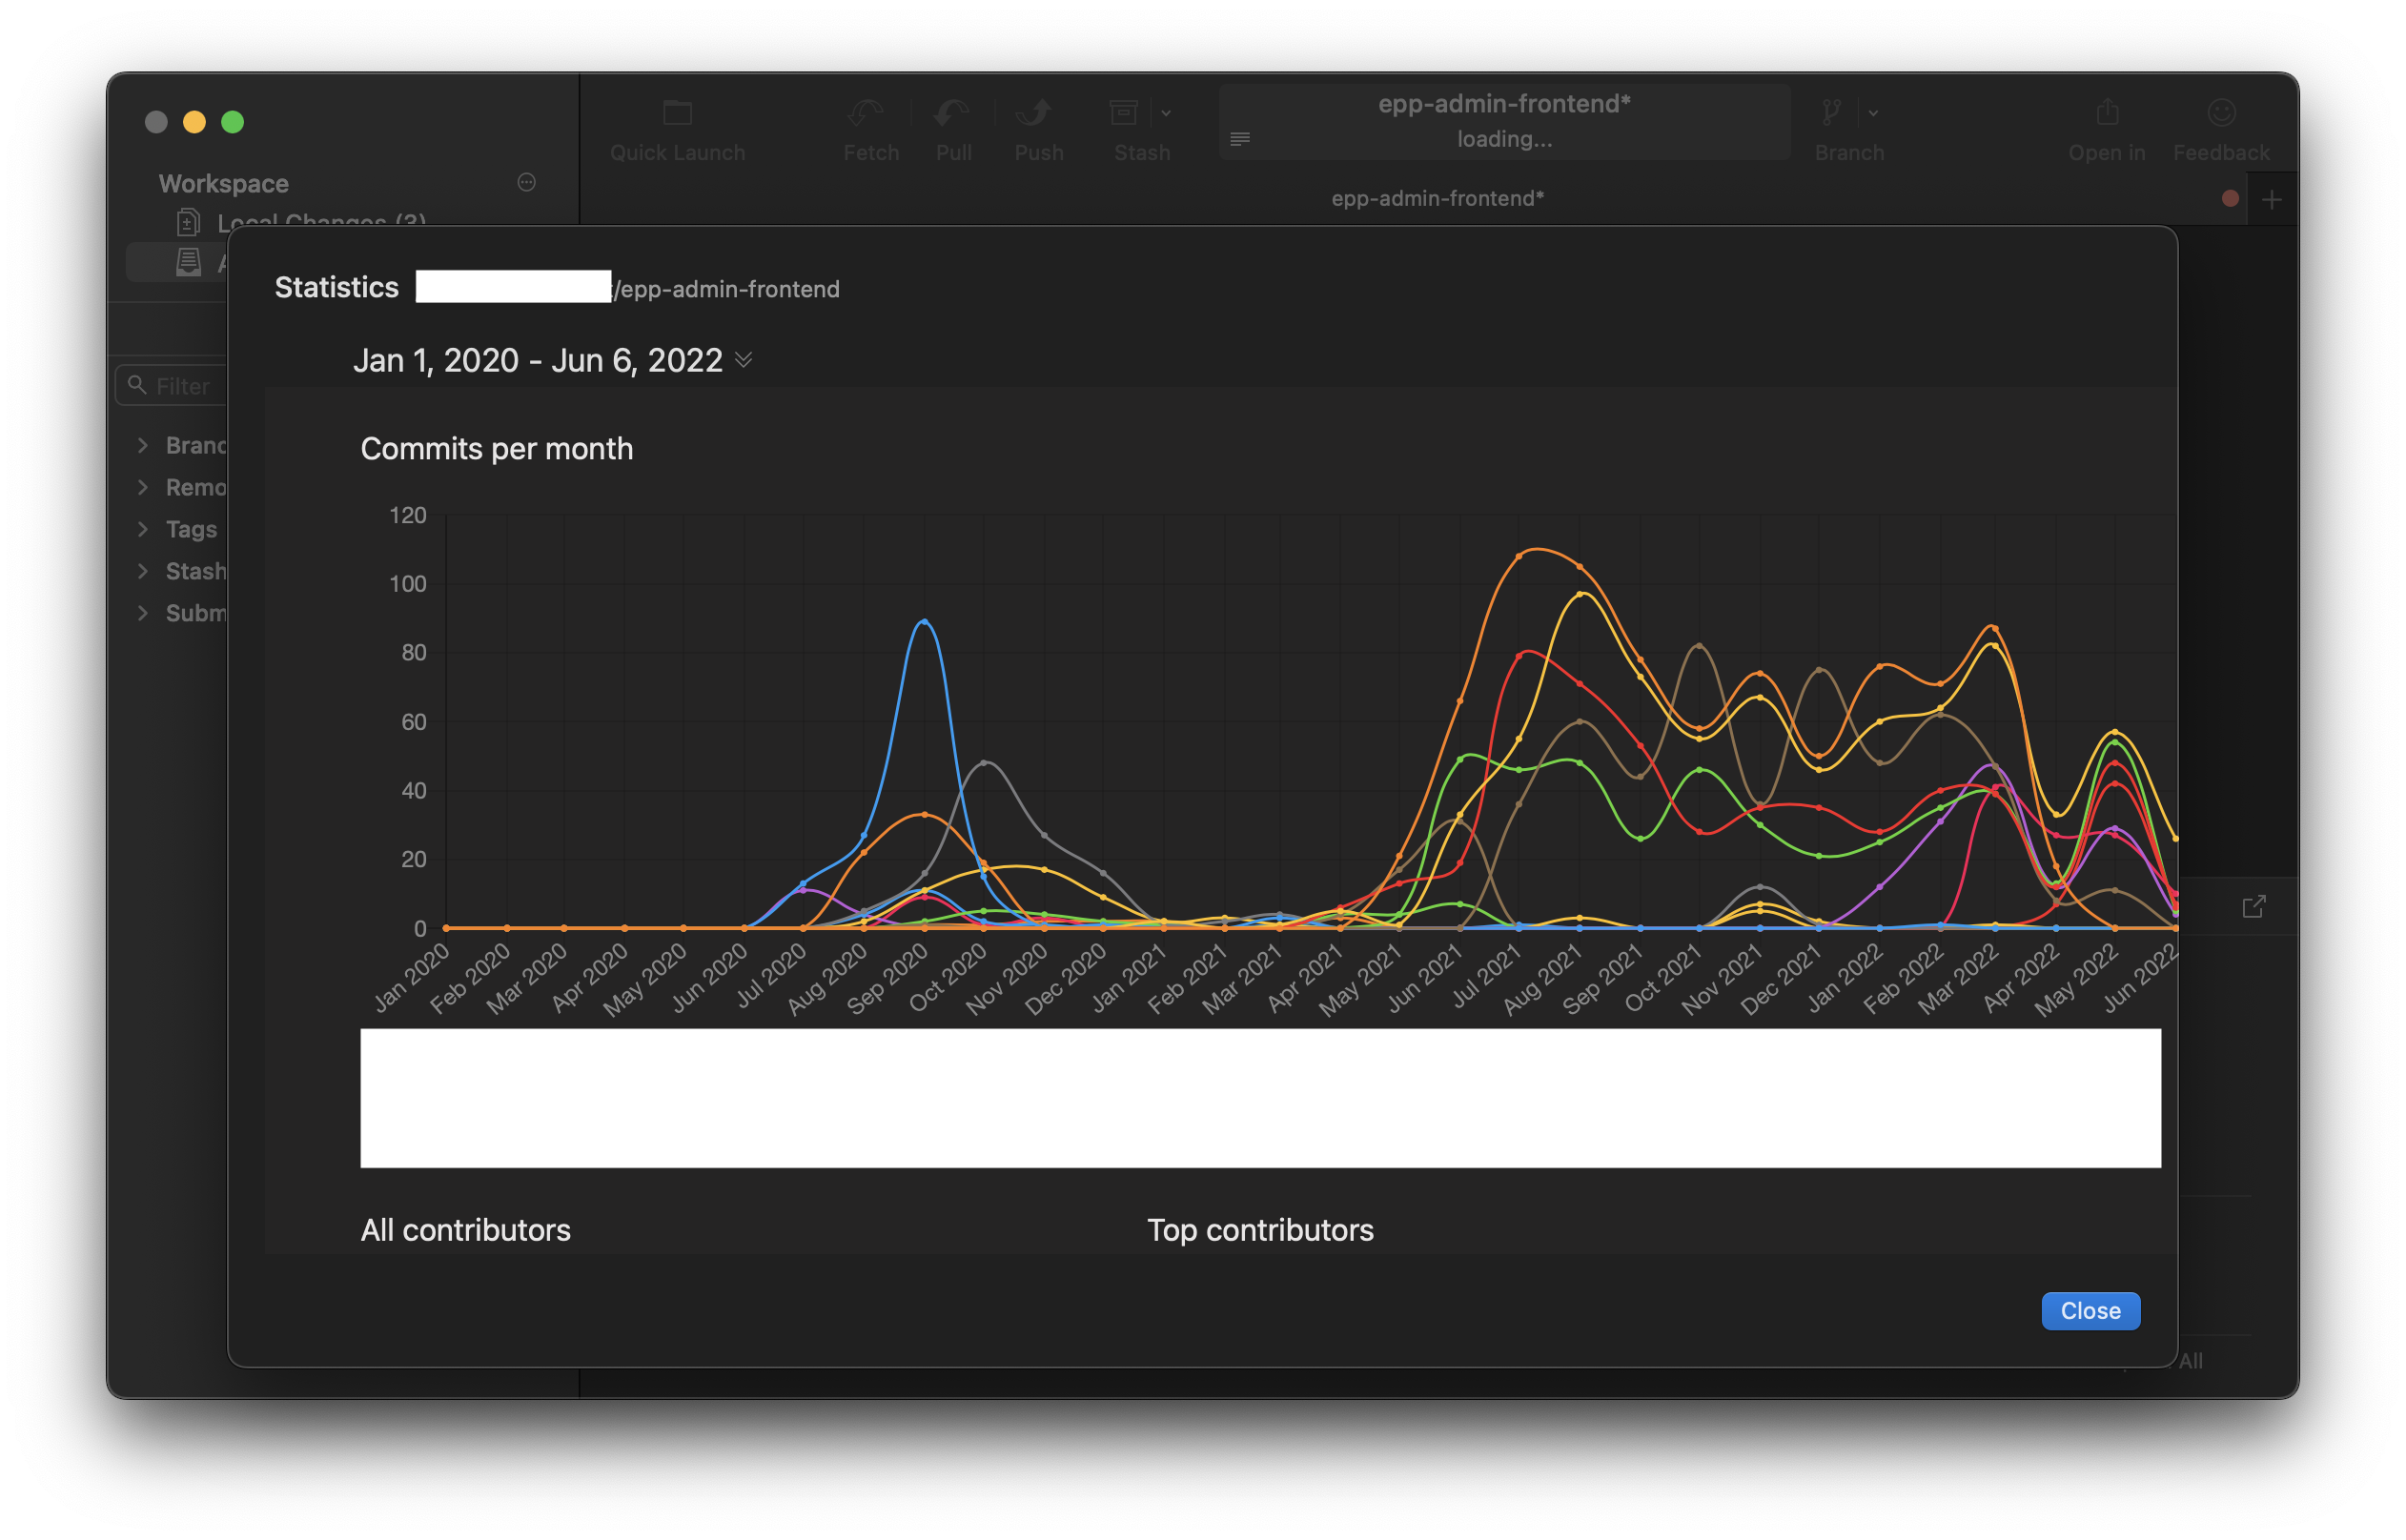
Task: Click the Jan 2021 x-axis label
Action: (1130, 978)
